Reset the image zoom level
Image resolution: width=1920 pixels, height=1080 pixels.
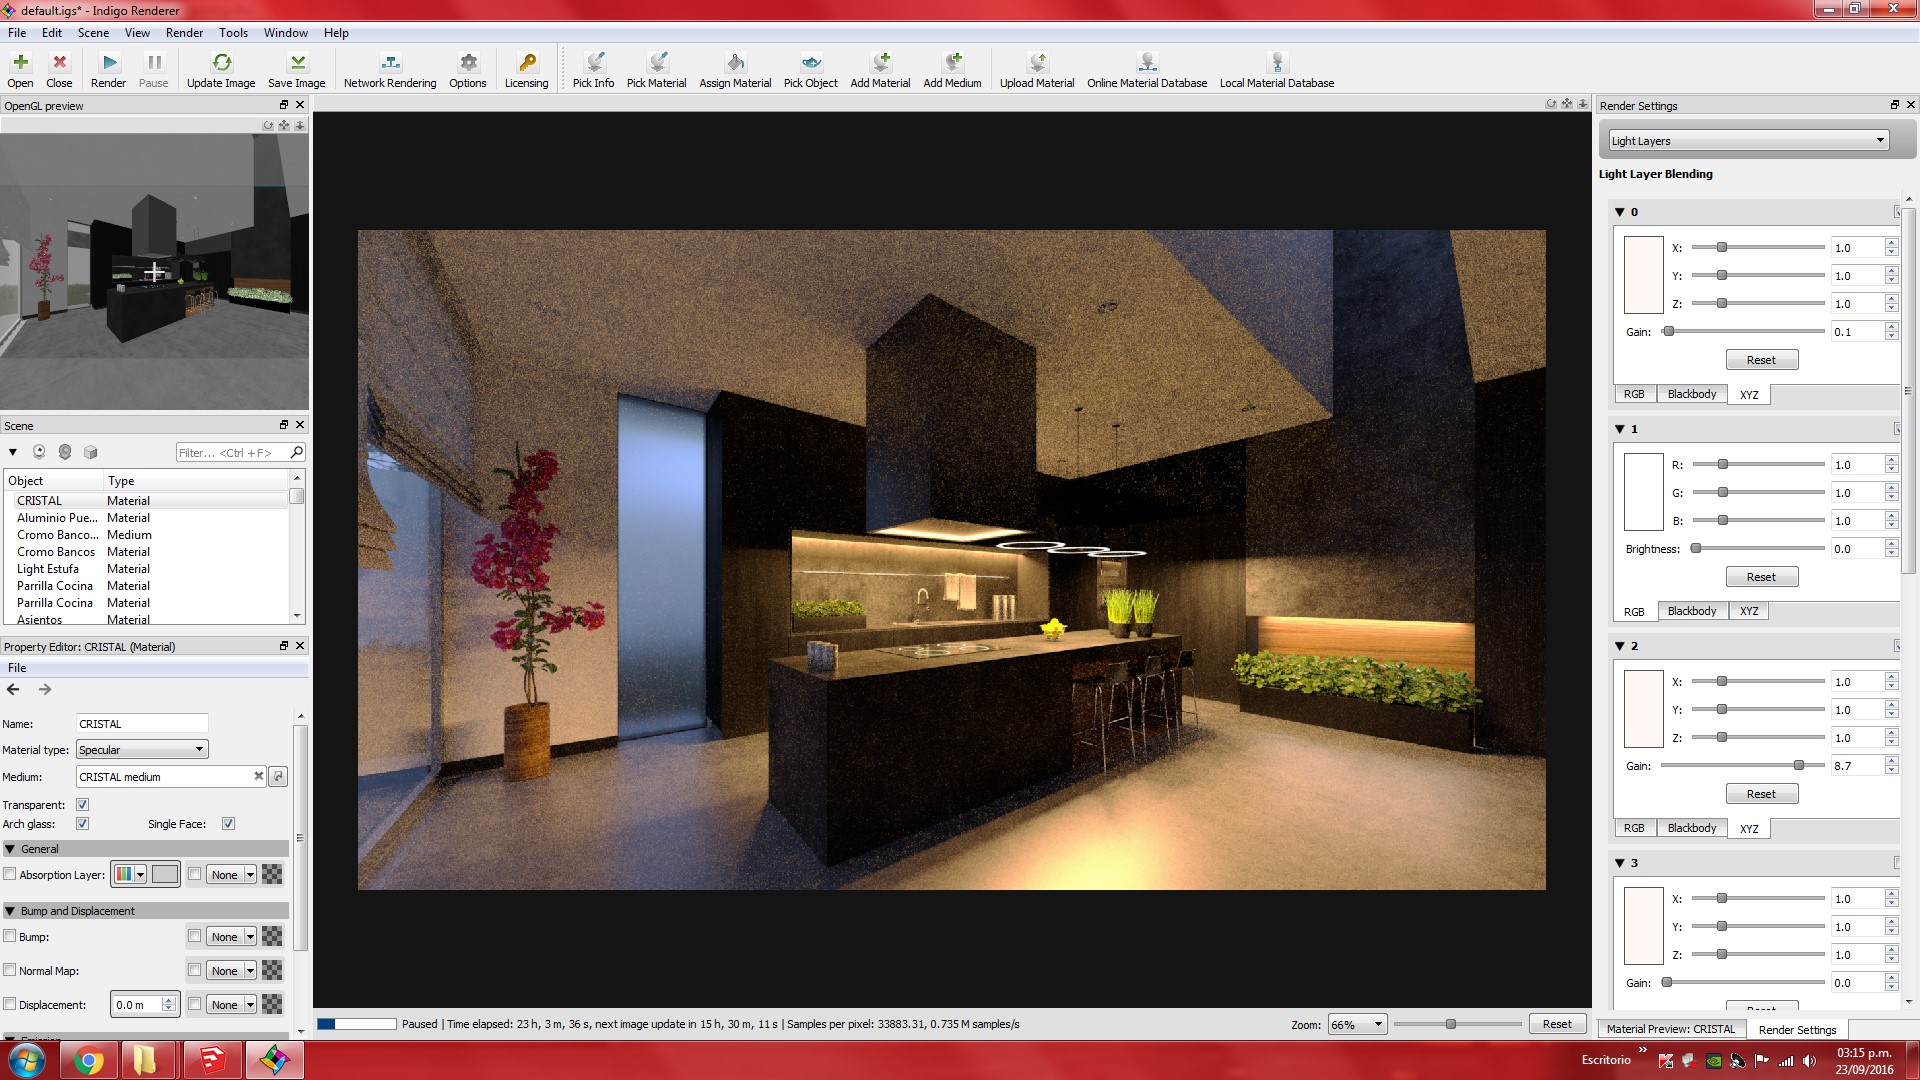click(1556, 1024)
